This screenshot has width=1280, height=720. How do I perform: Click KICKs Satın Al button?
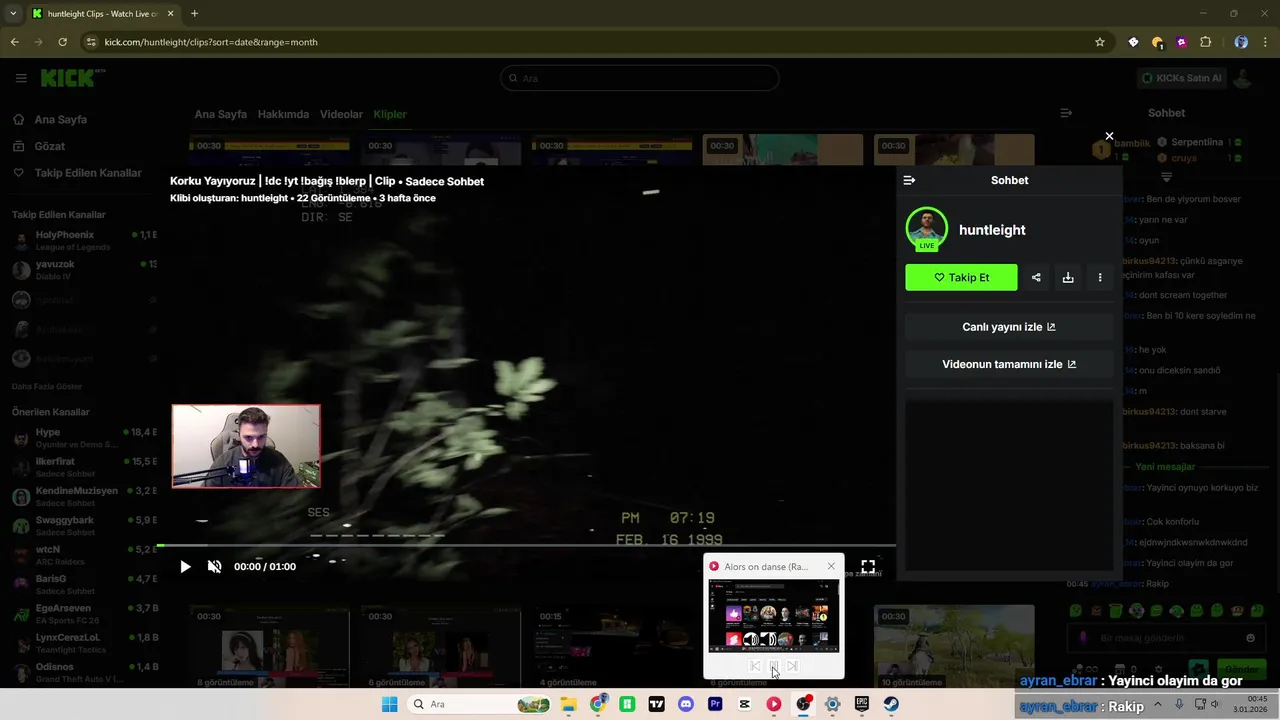[x=1182, y=78]
